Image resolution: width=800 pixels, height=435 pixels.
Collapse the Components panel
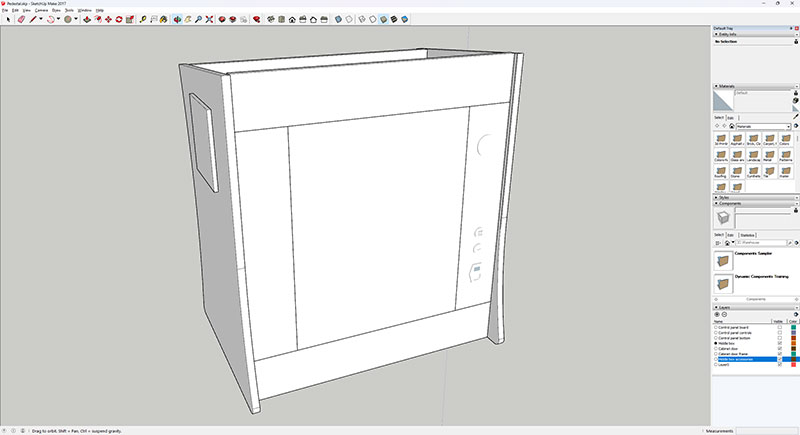click(x=716, y=203)
